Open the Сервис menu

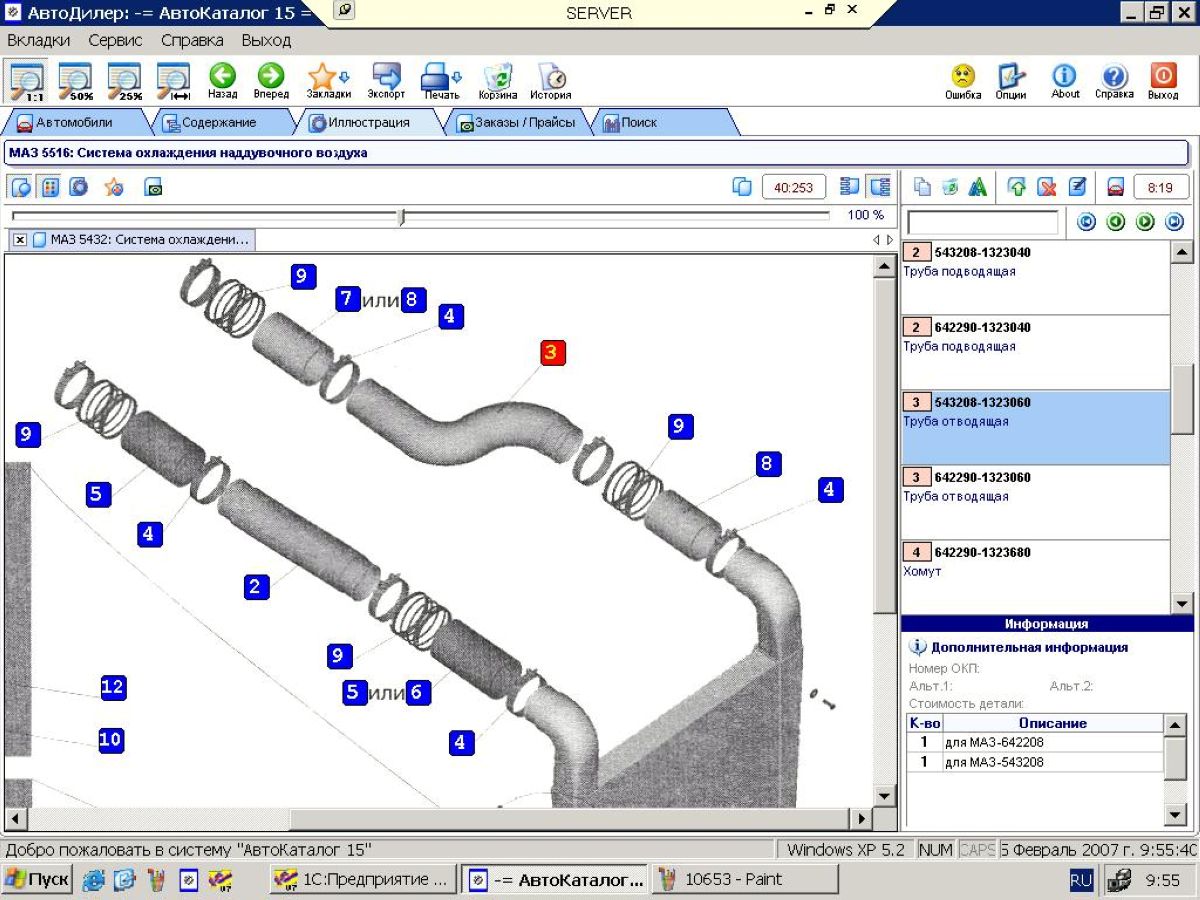115,41
